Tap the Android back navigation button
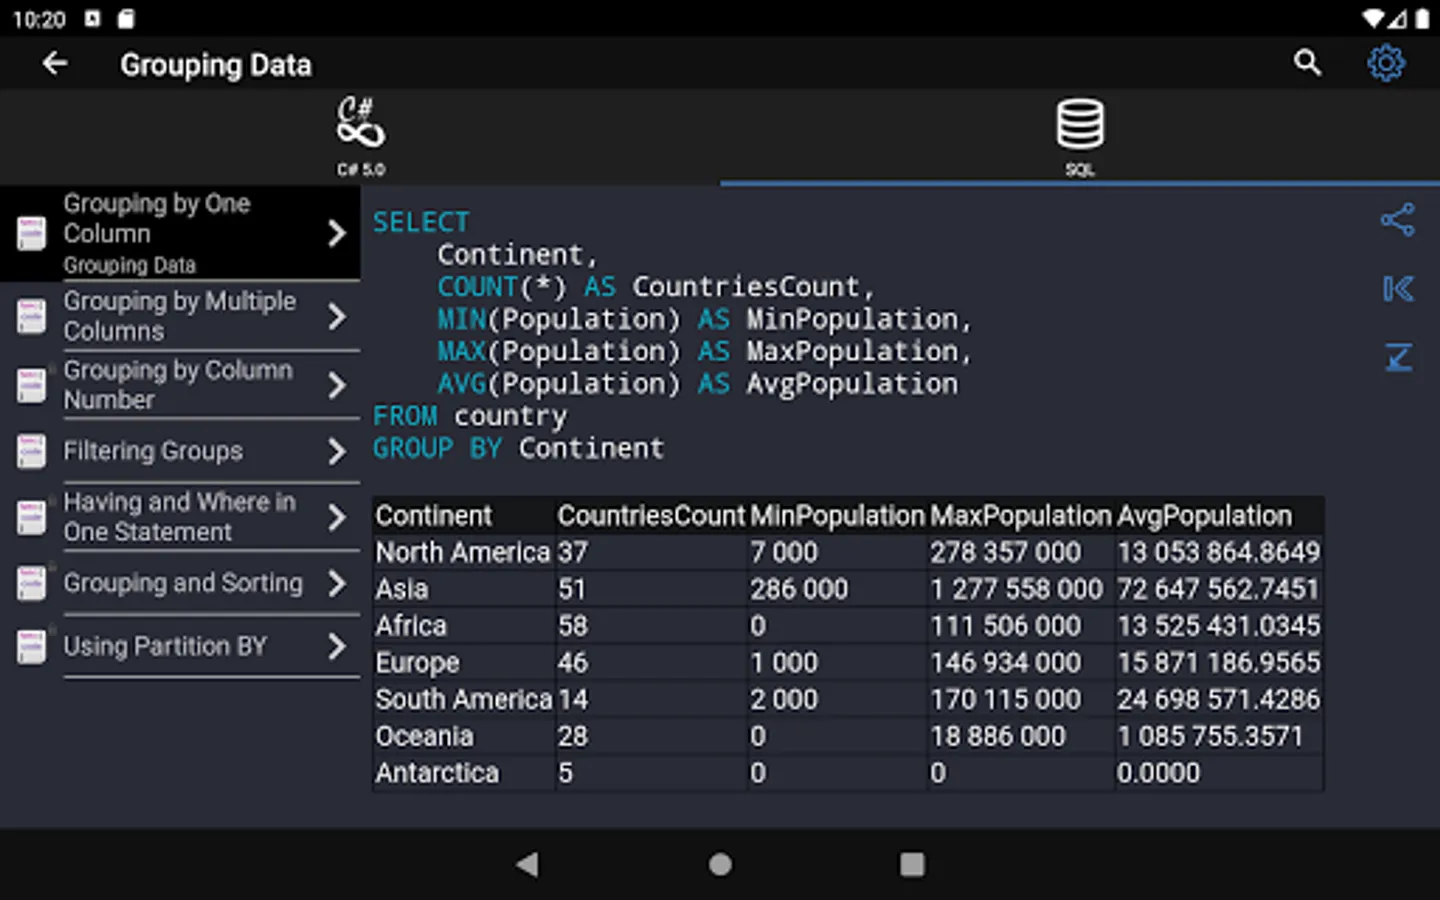Viewport: 1440px width, 900px height. pyautogui.click(x=527, y=864)
